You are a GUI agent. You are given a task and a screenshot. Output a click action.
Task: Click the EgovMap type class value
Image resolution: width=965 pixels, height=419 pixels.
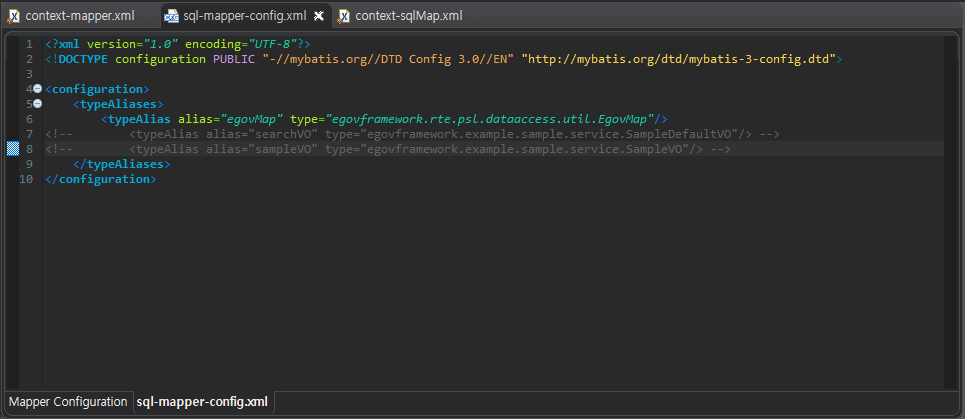pyautogui.click(x=492, y=119)
